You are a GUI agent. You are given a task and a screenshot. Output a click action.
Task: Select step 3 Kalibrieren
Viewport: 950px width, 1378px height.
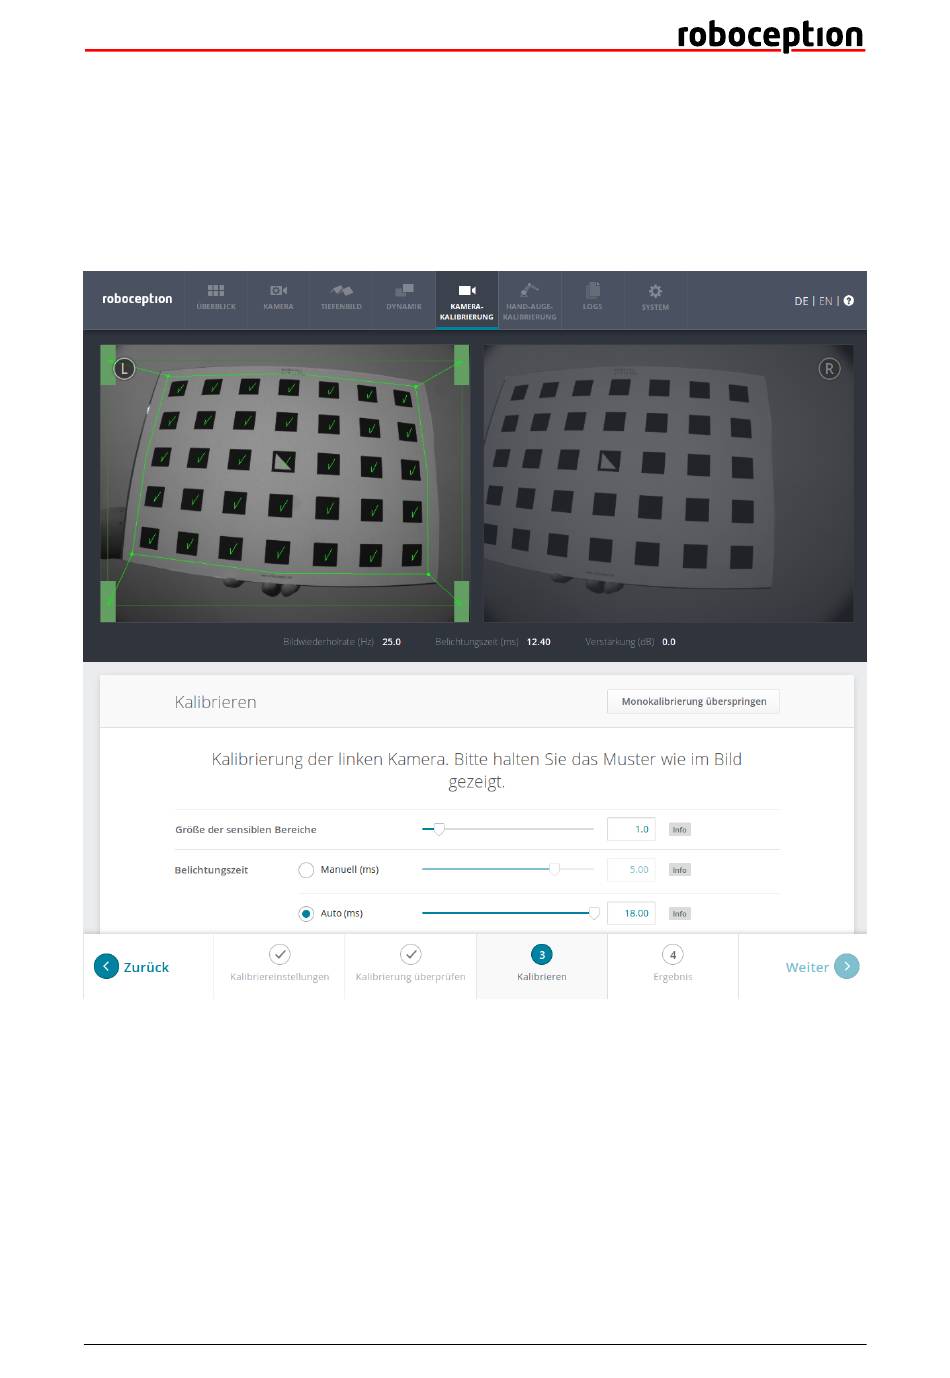coord(542,965)
